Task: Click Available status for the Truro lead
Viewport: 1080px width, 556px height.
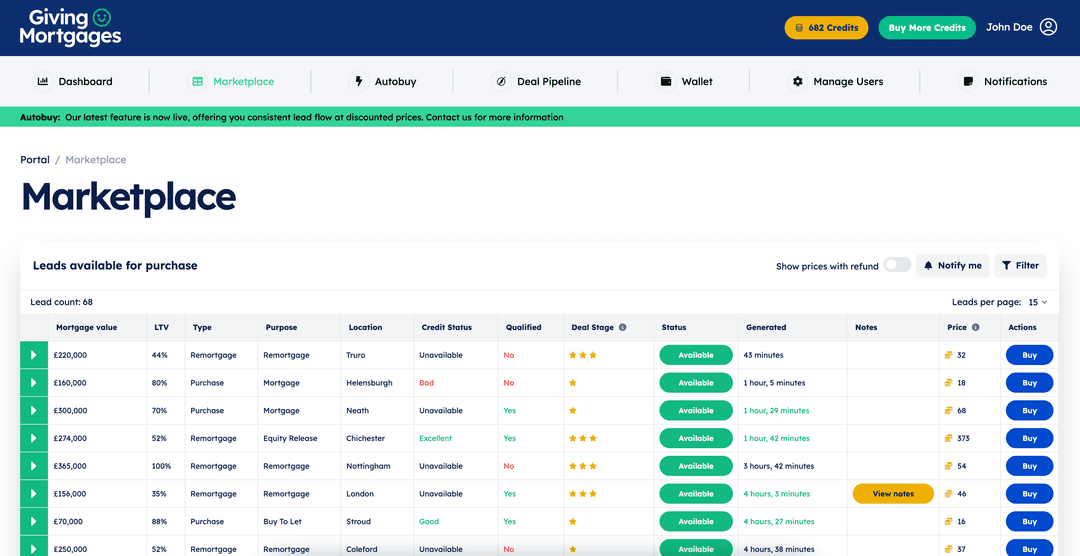Action: (696, 356)
